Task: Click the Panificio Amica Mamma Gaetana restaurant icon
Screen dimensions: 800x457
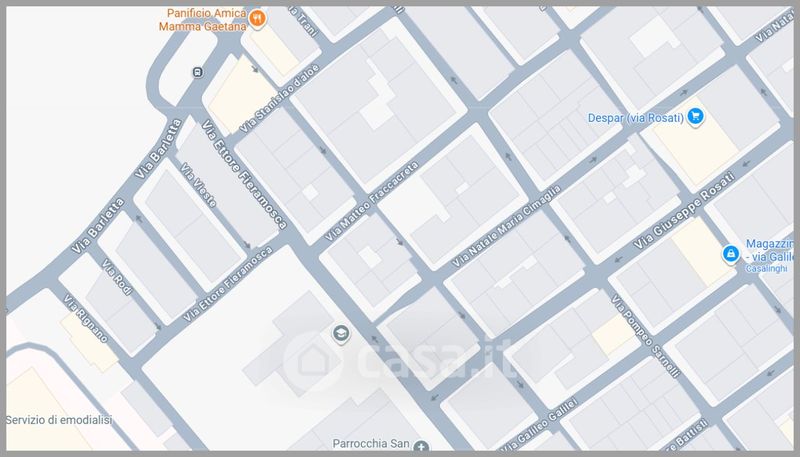Action: [x=257, y=17]
